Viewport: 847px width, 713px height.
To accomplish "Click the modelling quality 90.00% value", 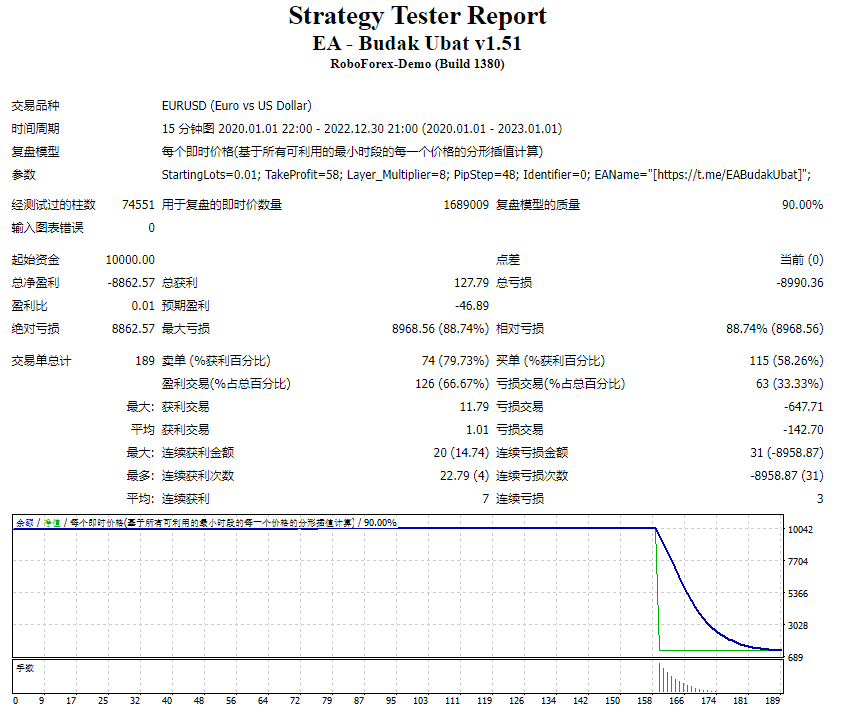I will click(x=802, y=205).
